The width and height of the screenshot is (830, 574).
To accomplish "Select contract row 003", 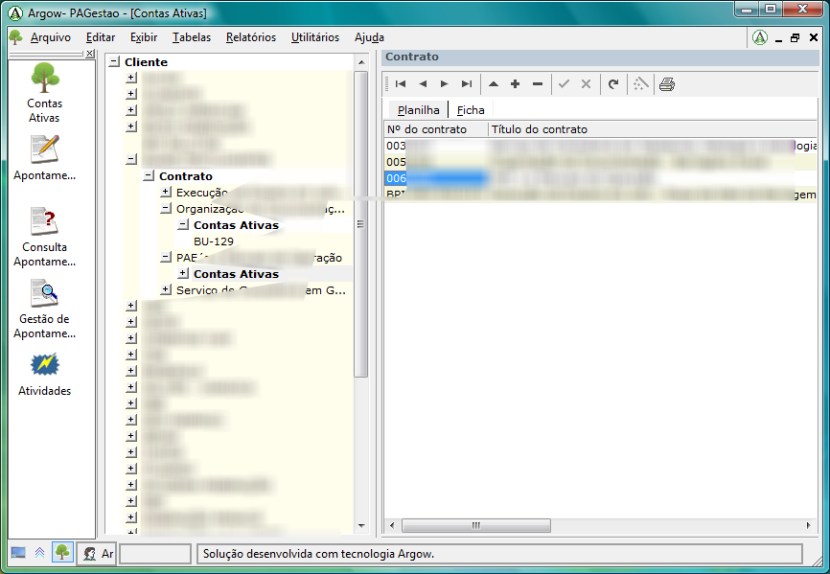I will point(601,146).
